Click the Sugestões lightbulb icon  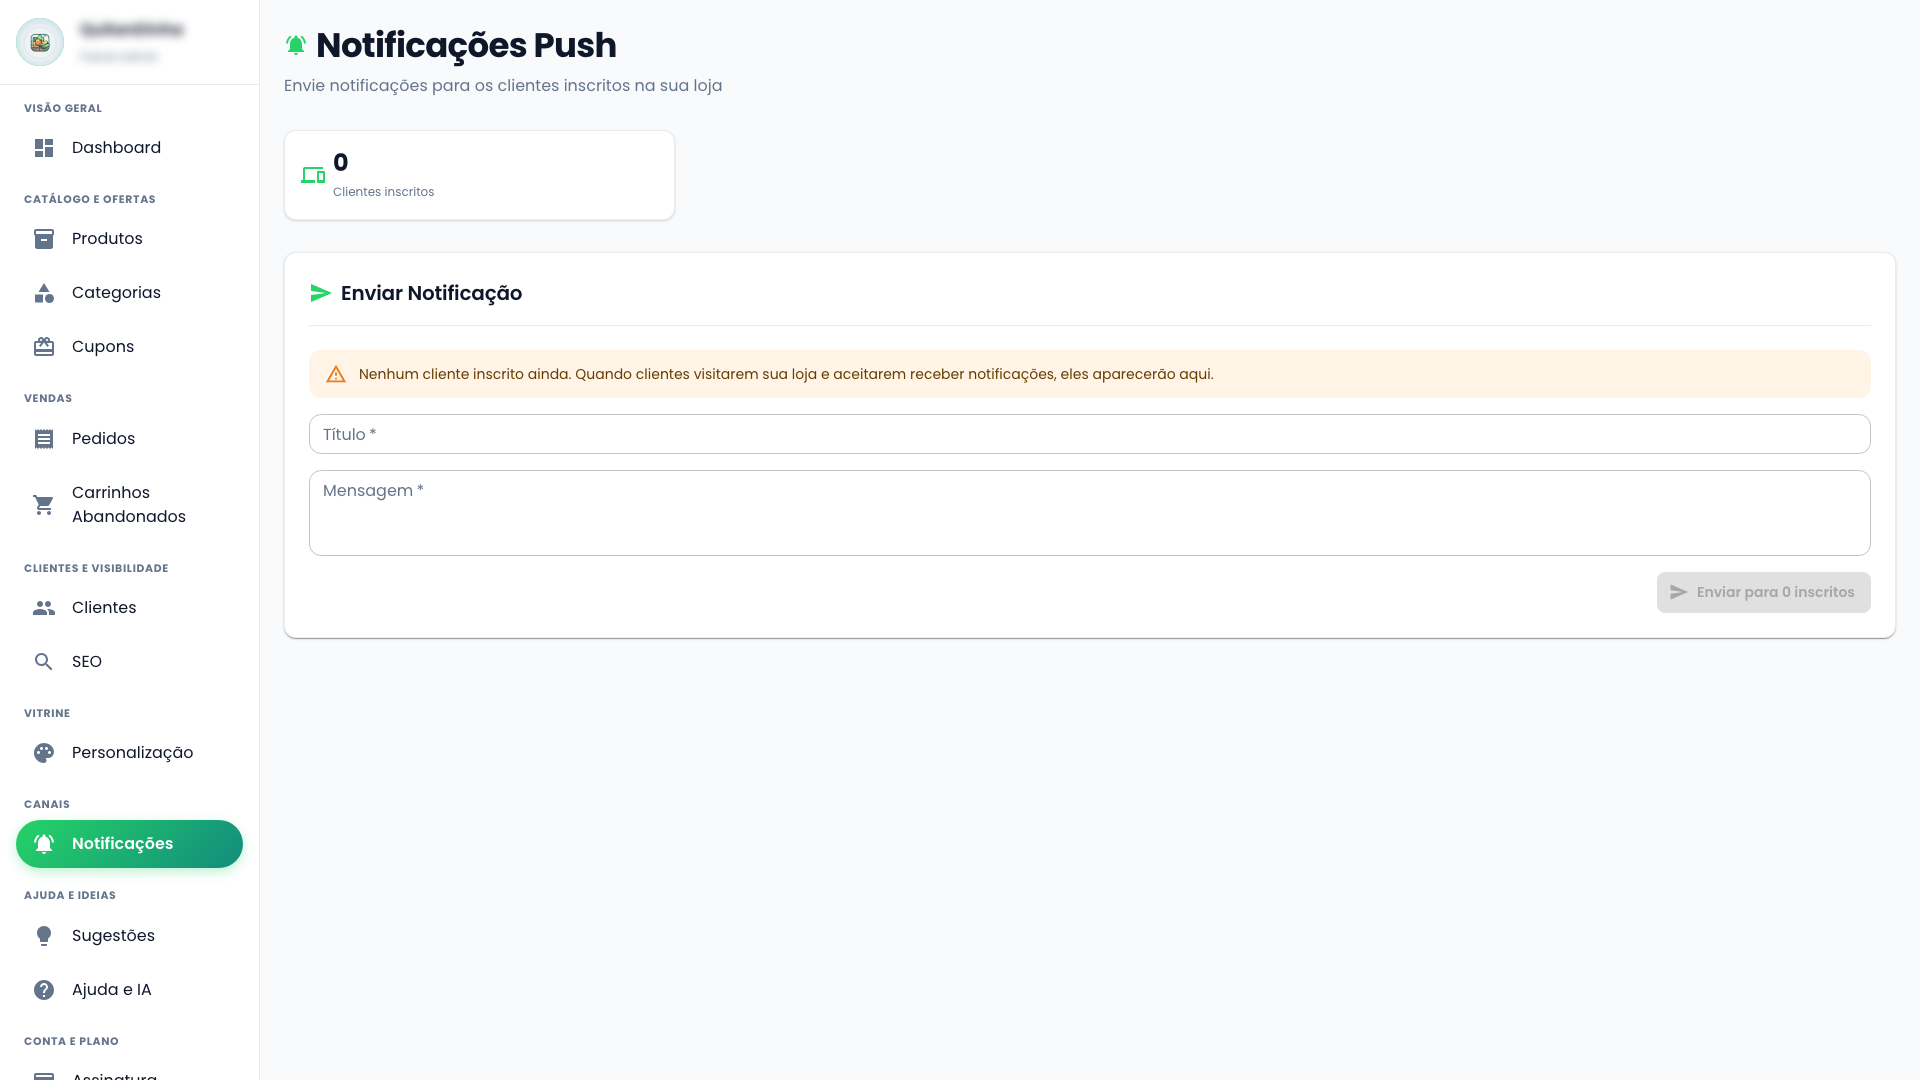44,936
